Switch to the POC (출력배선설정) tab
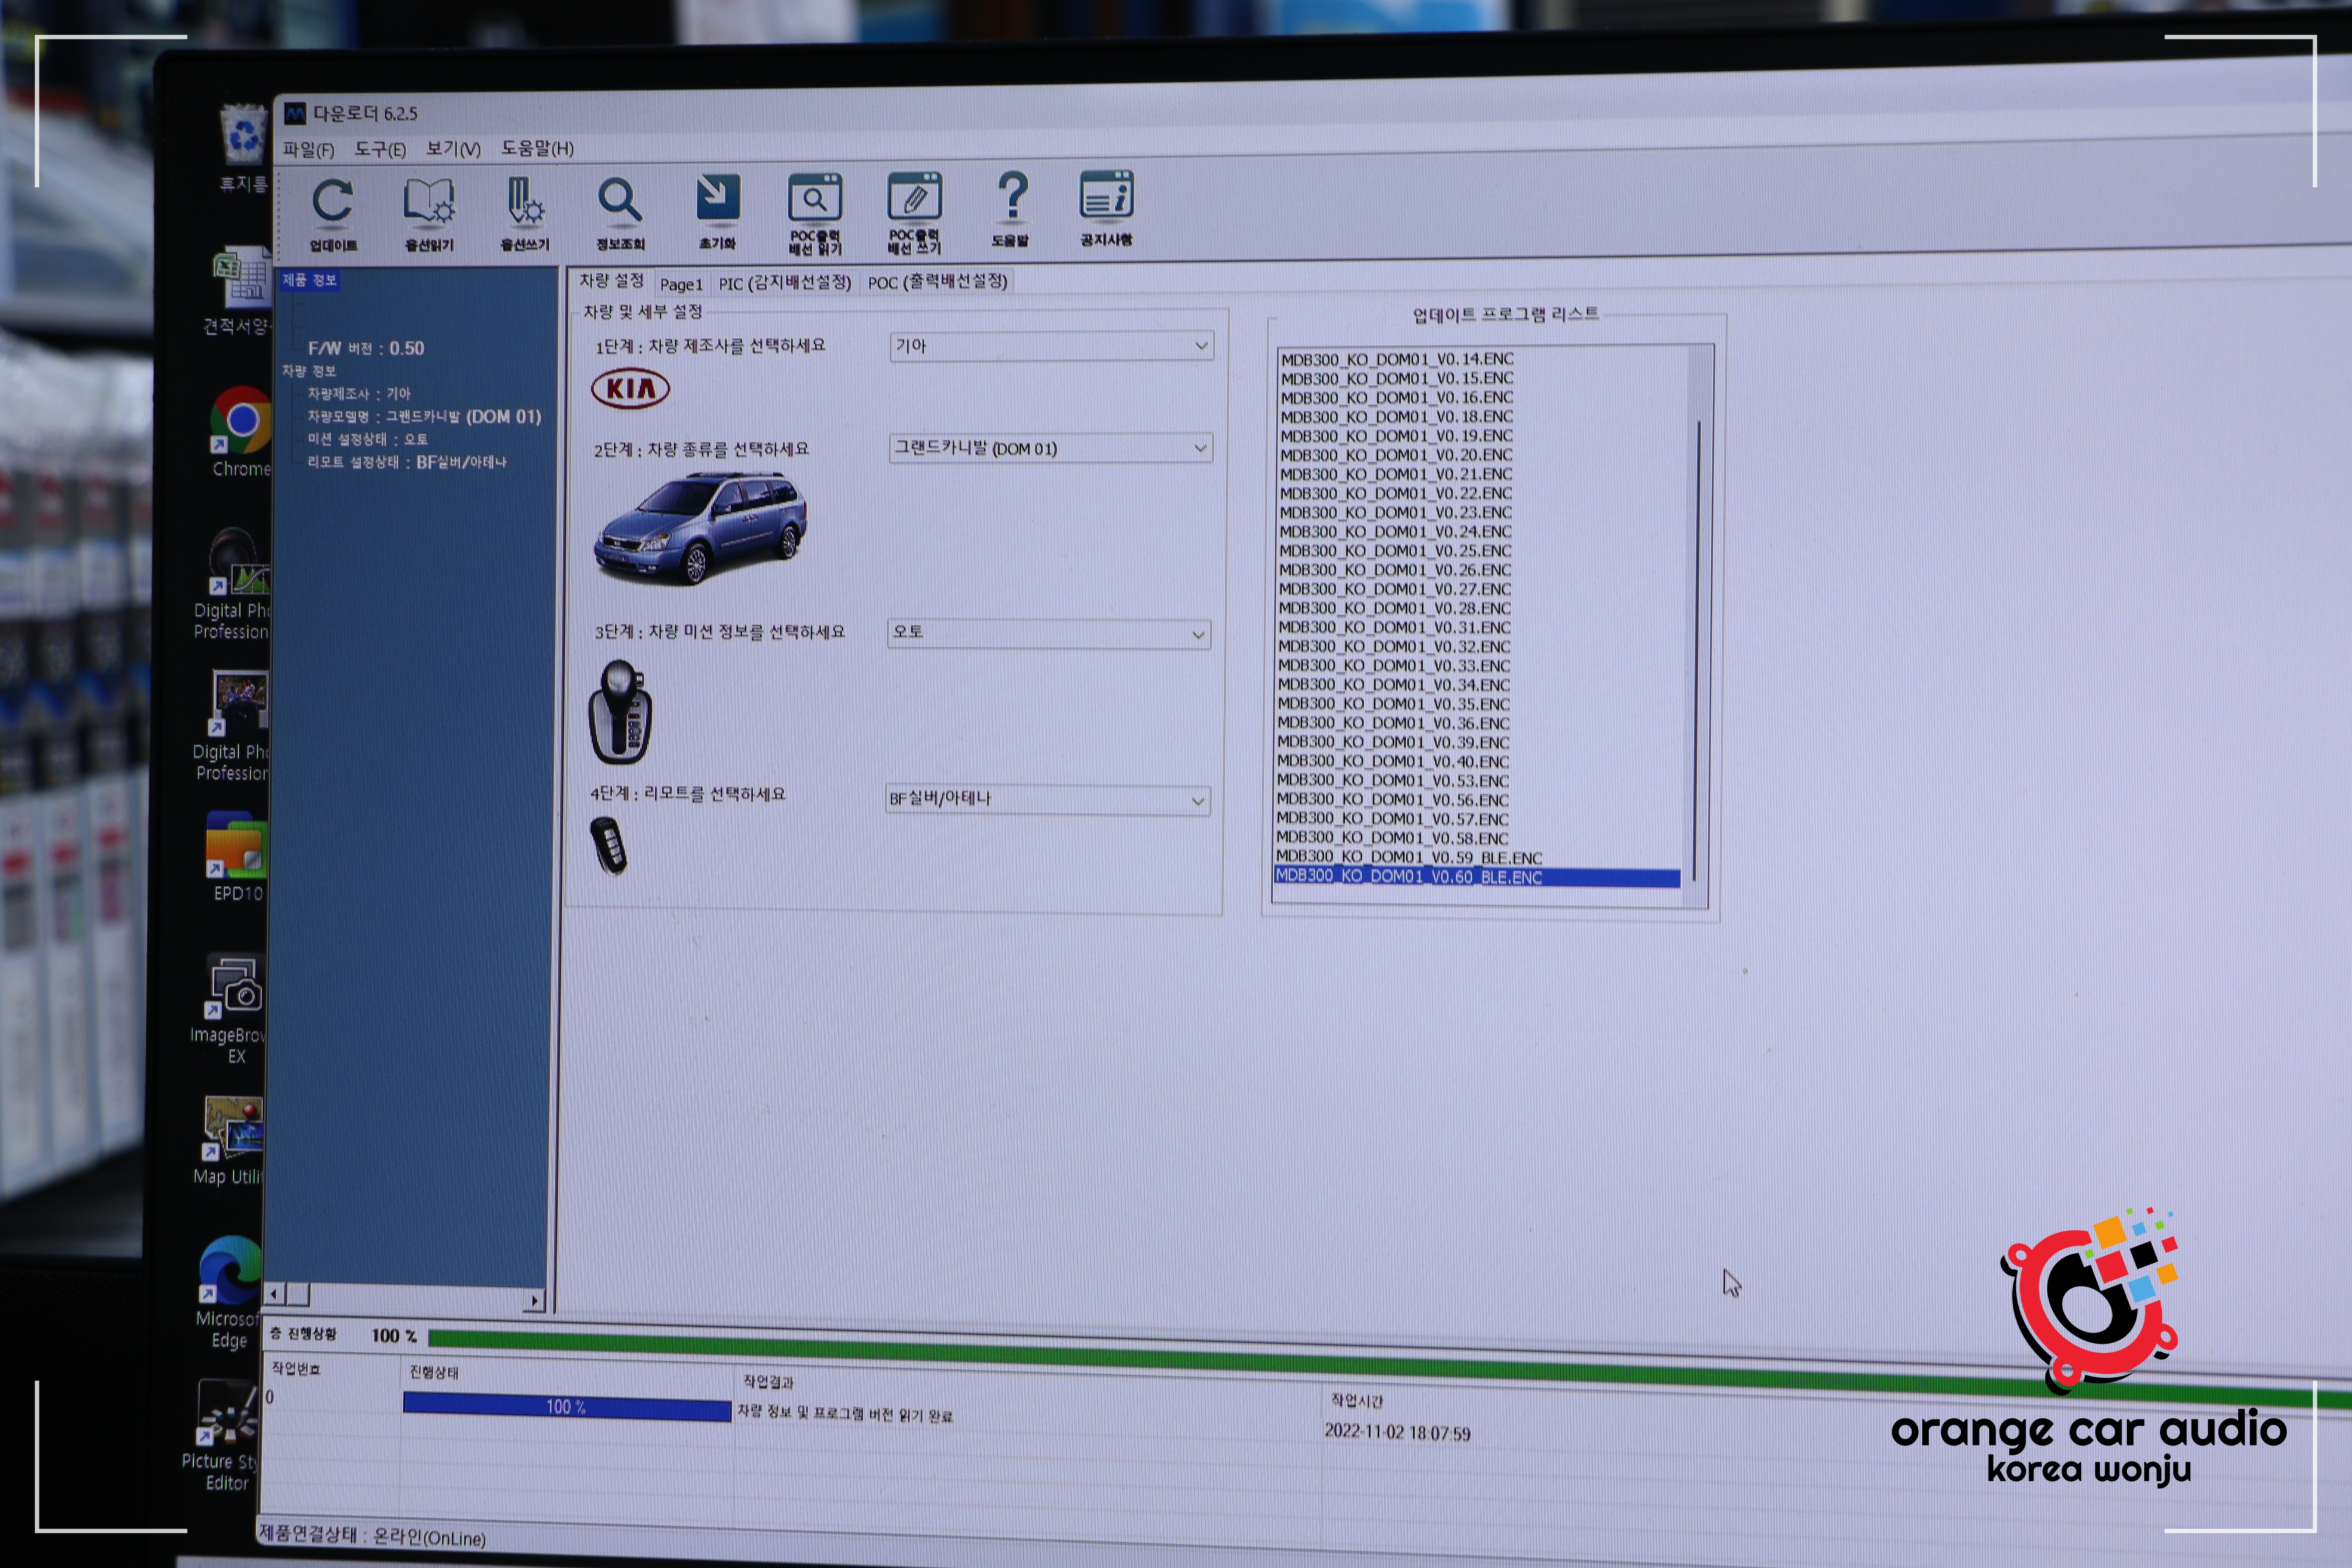The width and height of the screenshot is (2352, 1568). coord(937,282)
